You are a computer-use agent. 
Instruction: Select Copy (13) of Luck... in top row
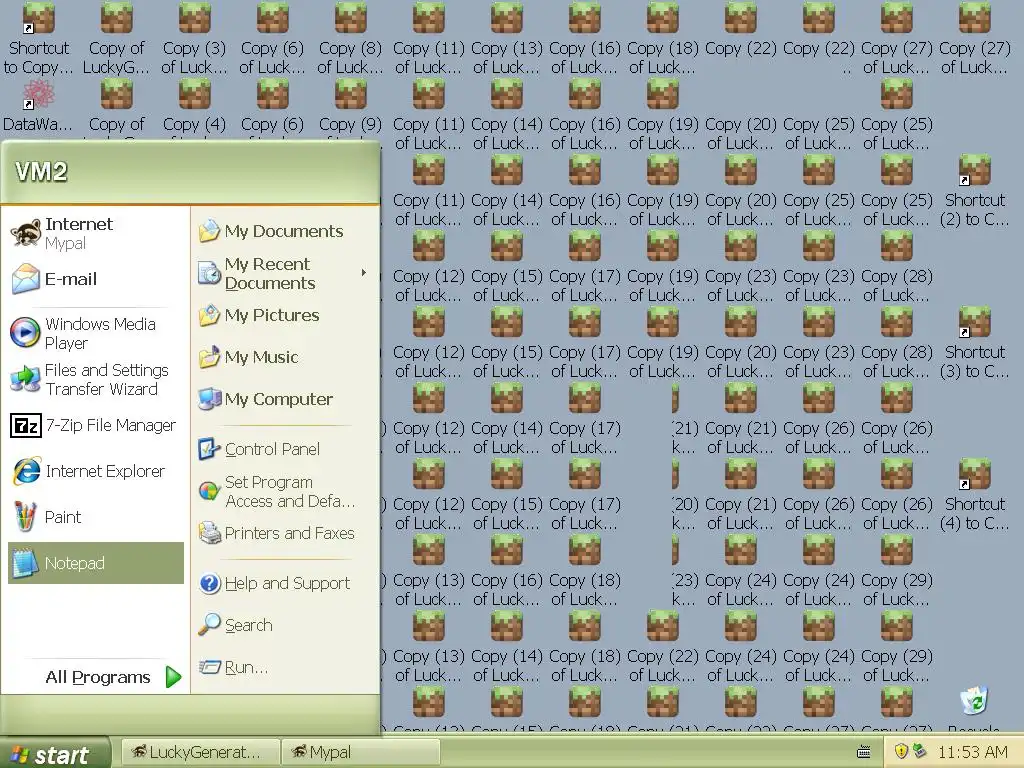click(506, 38)
